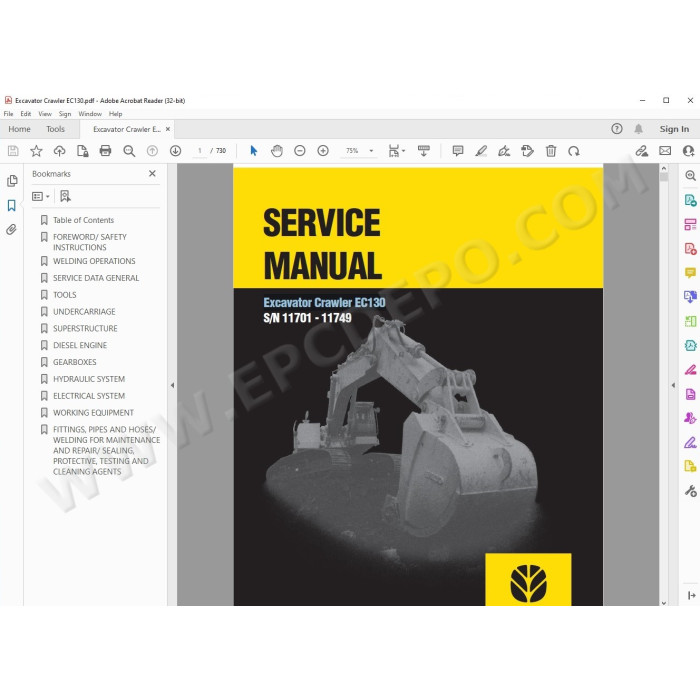Show page thumbnails panel
Viewport: 700px width, 700px height.
12,181
